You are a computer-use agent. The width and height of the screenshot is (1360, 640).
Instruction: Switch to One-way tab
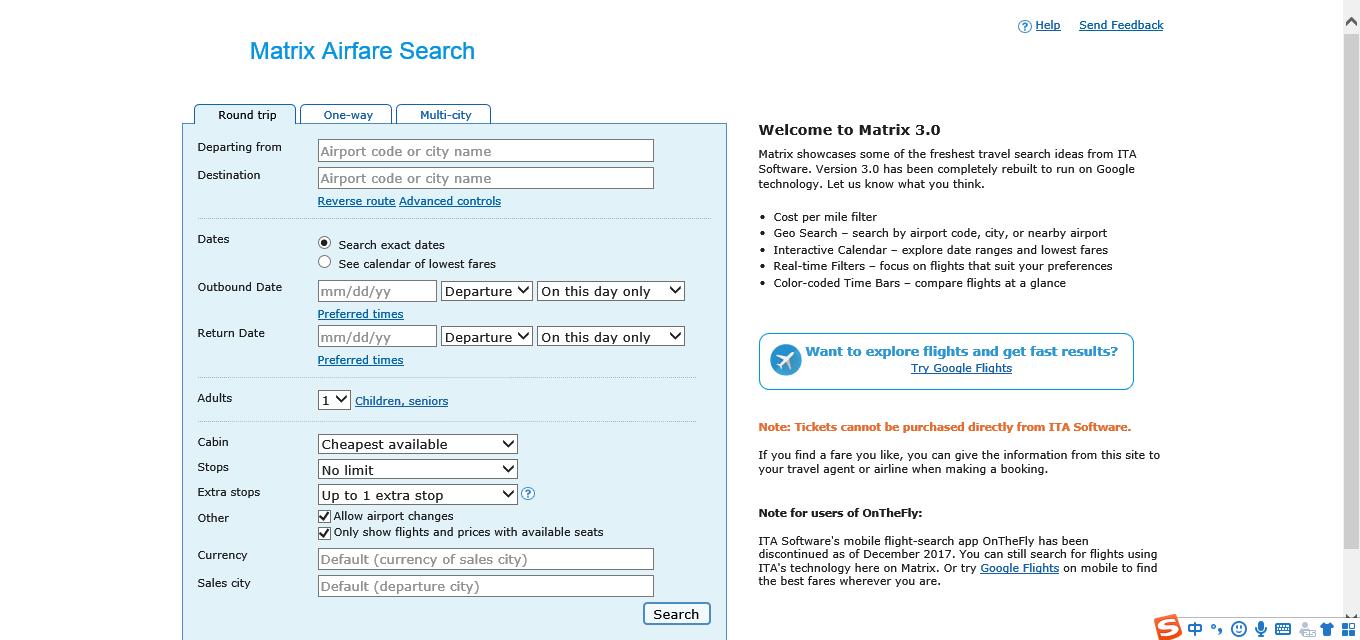(x=348, y=114)
